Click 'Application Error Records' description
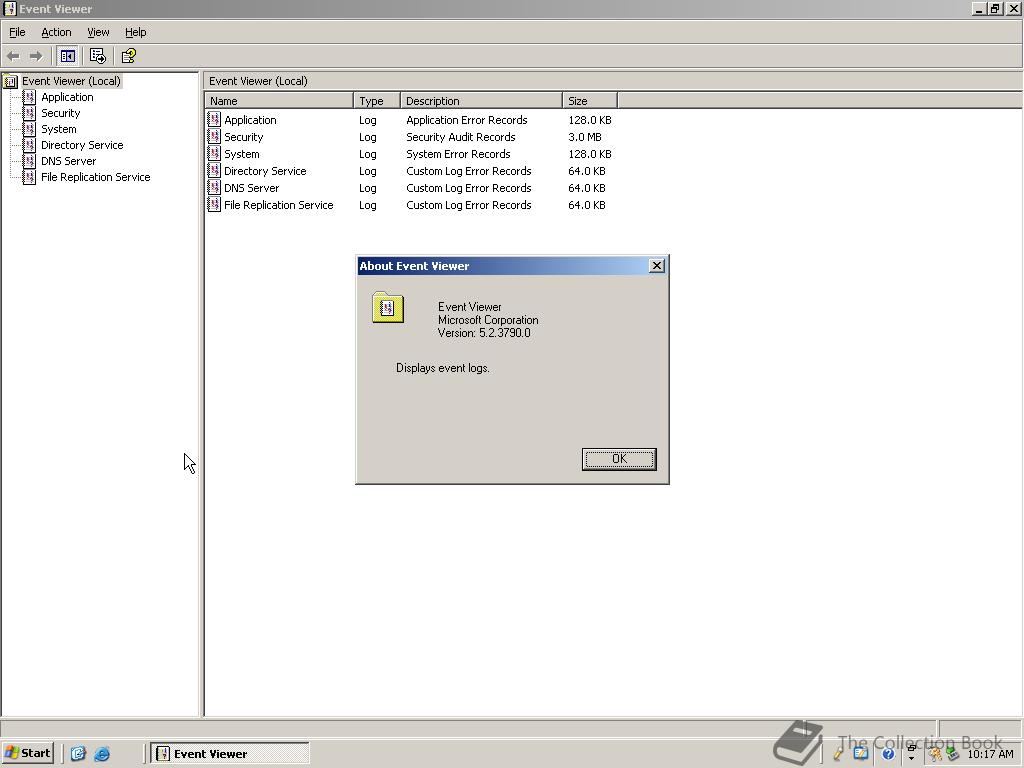 tap(467, 120)
